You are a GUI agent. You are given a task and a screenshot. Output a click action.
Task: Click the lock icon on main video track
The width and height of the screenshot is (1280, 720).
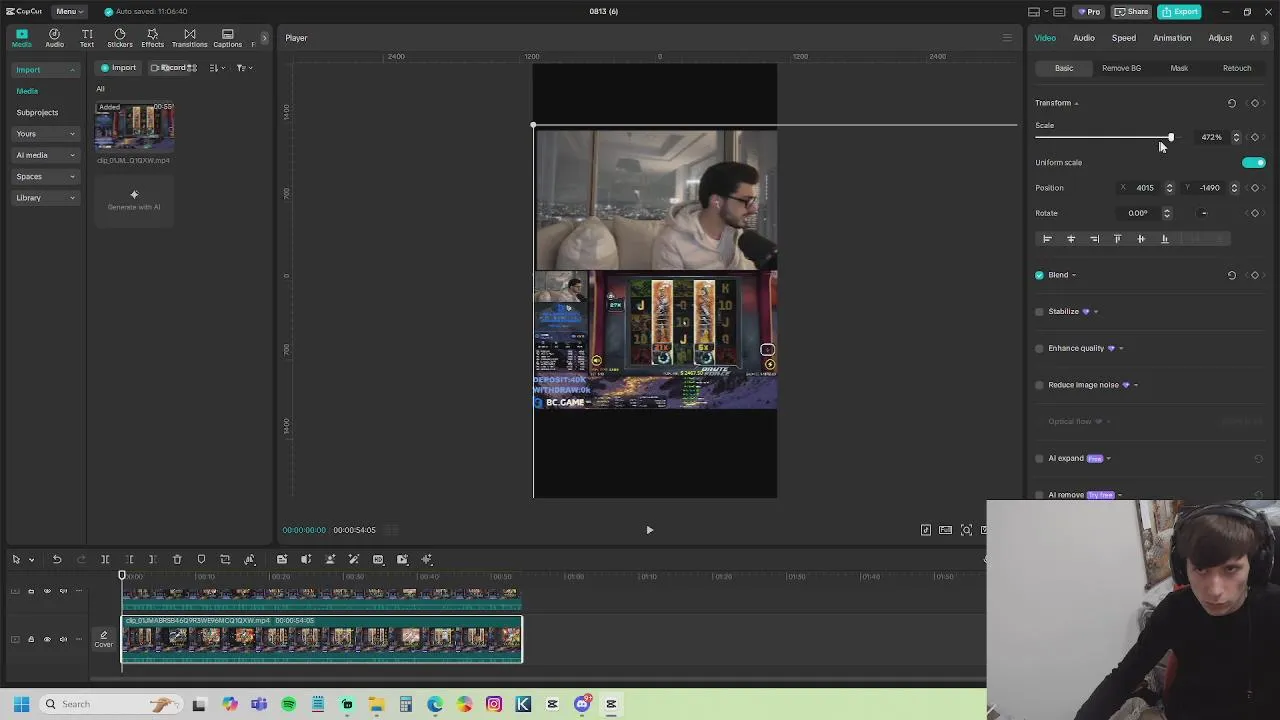31,639
